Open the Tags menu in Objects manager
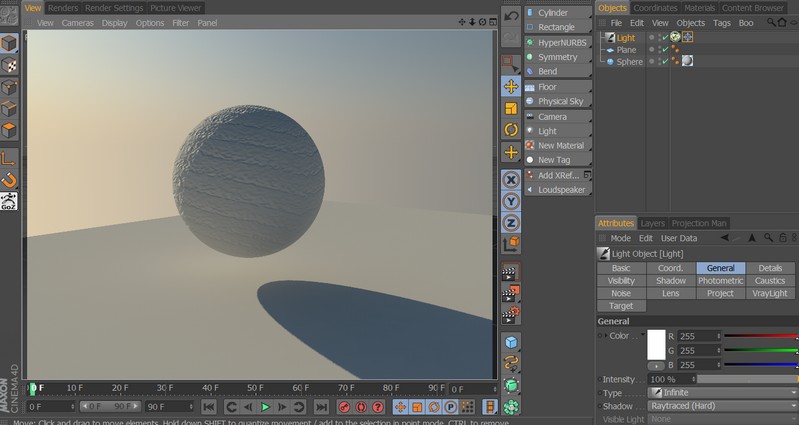 click(722, 23)
